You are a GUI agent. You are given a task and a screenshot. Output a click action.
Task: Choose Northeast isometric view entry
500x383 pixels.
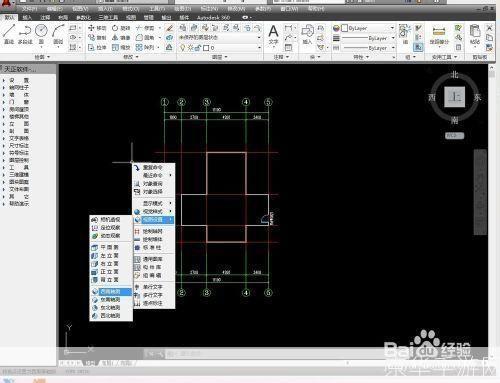pyautogui.click(x=111, y=308)
